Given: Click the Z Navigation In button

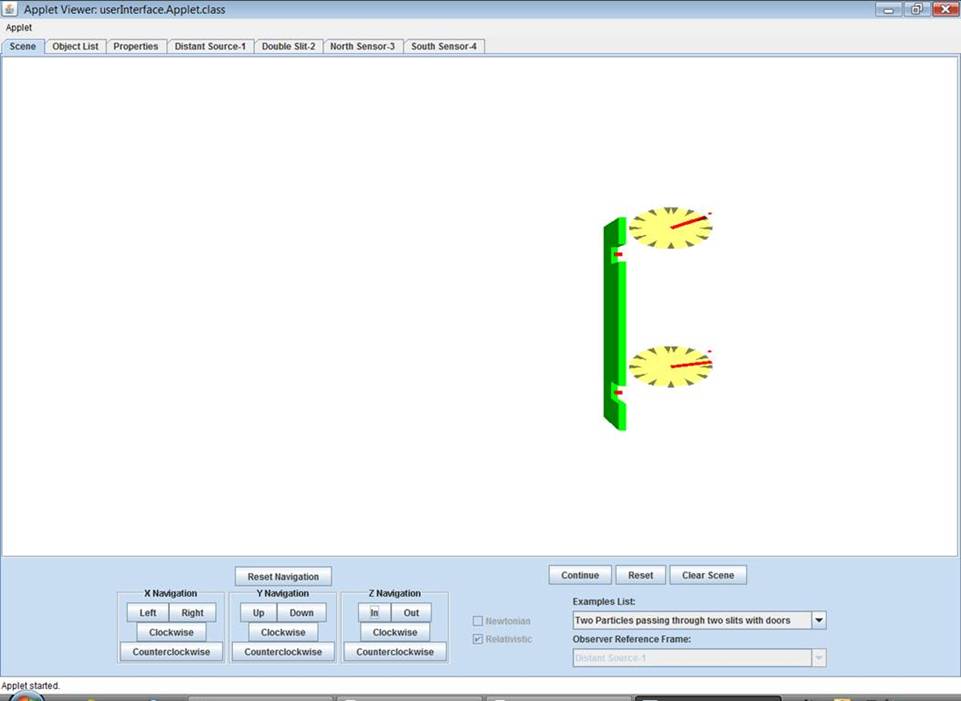Looking at the screenshot, I should click(x=374, y=613).
